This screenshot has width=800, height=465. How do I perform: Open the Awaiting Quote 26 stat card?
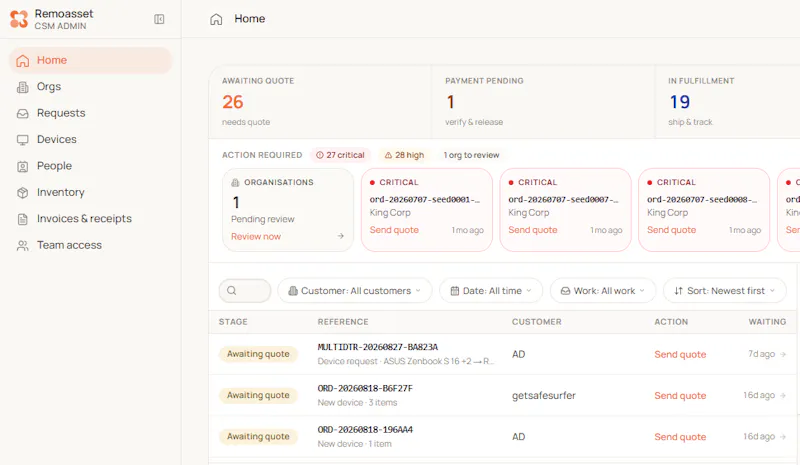point(320,102)
